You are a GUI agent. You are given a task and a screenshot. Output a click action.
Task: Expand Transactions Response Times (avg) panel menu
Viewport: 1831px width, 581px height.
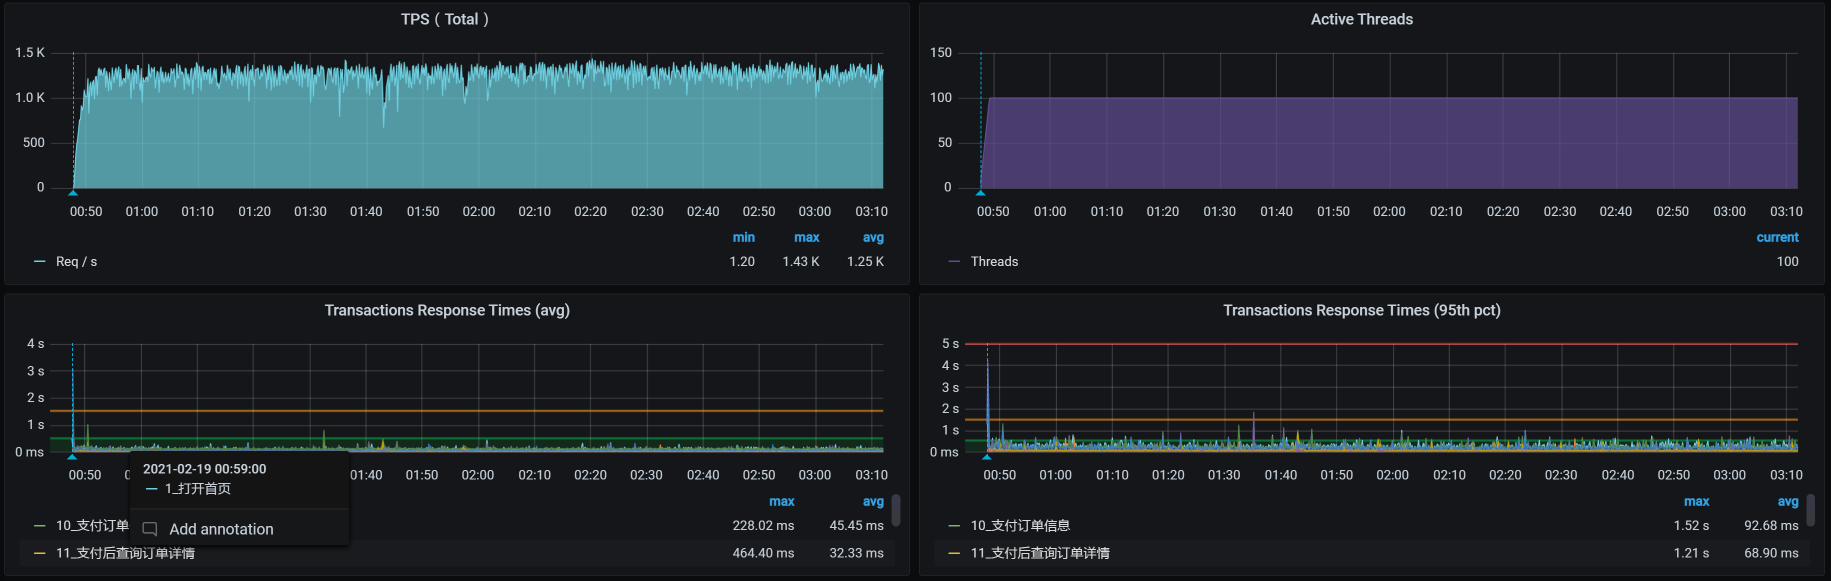click(447, 310)
